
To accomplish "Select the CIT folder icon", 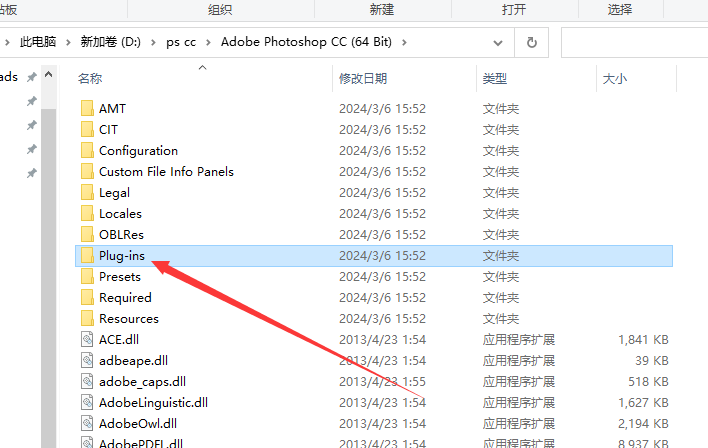I will 87,130.
